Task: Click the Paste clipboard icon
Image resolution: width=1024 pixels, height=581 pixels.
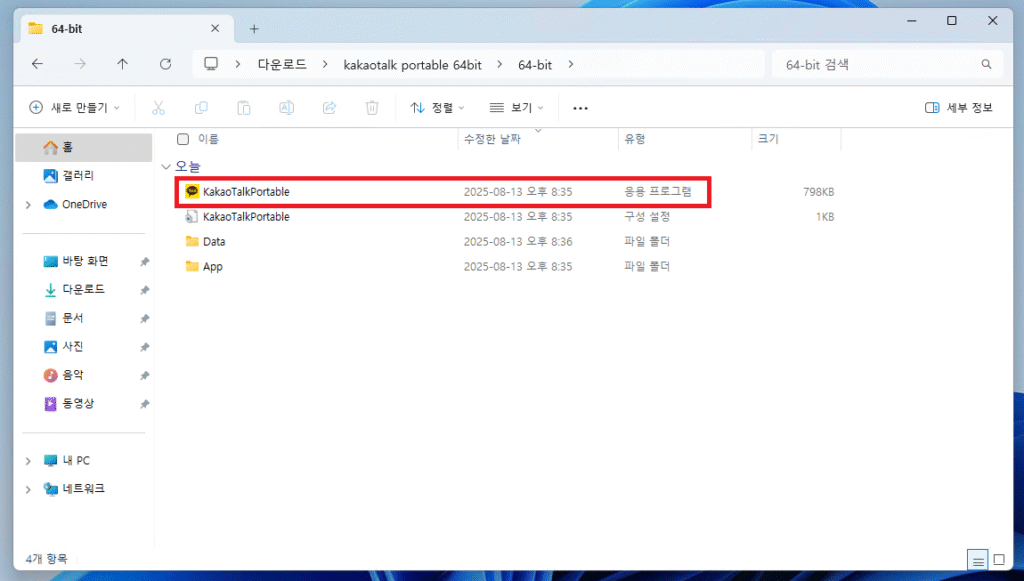Action: 244,108
